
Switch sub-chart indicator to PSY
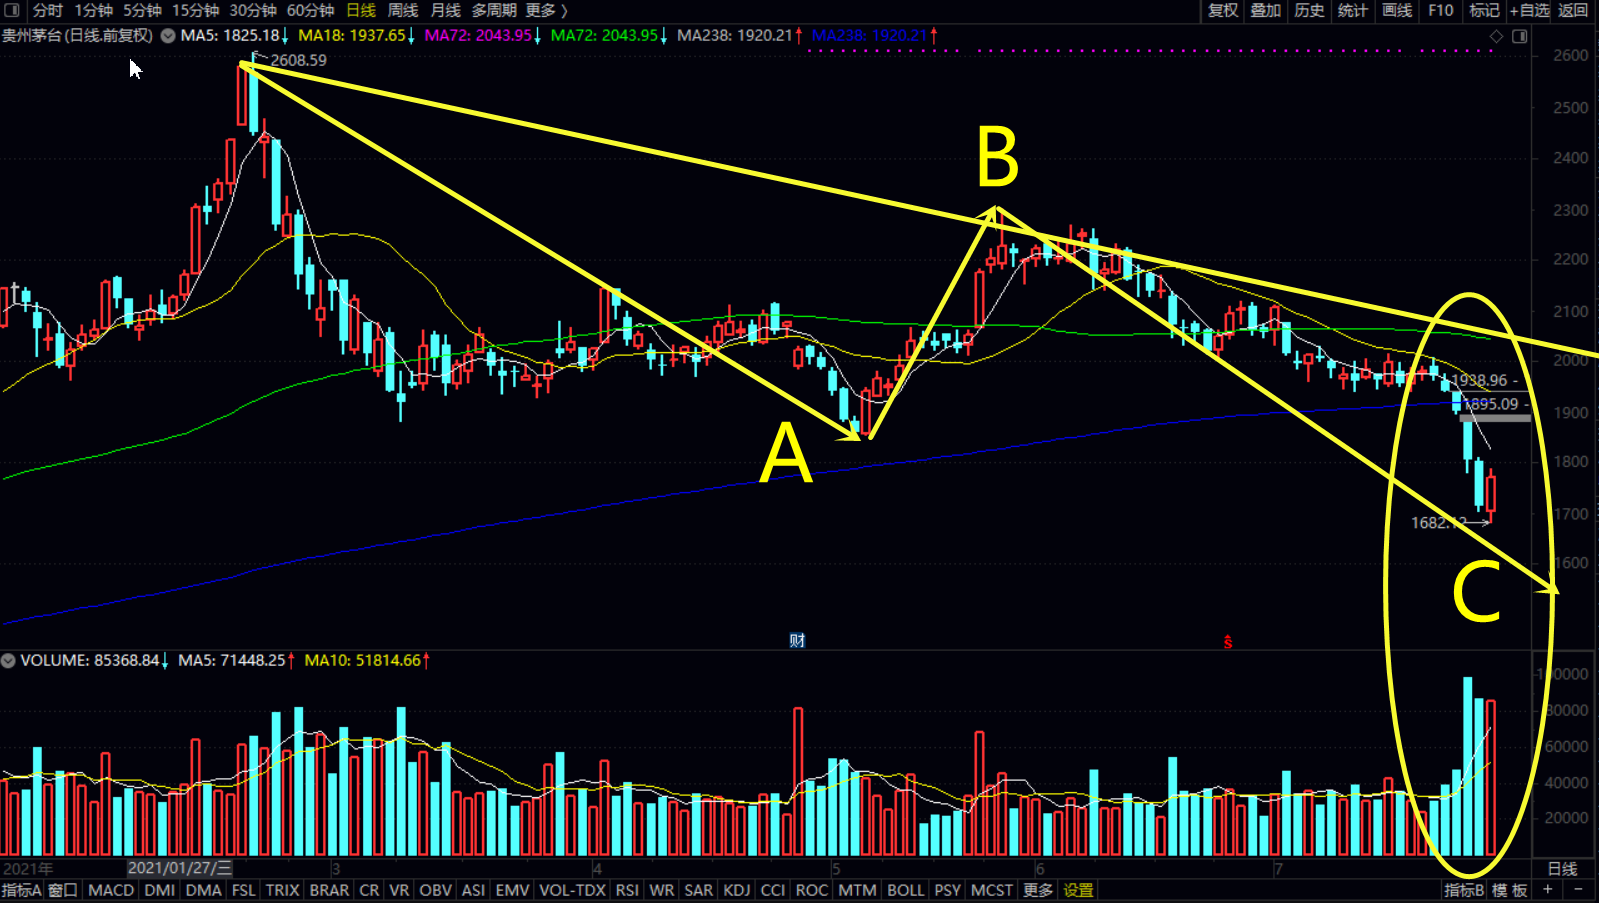[948, 890]
